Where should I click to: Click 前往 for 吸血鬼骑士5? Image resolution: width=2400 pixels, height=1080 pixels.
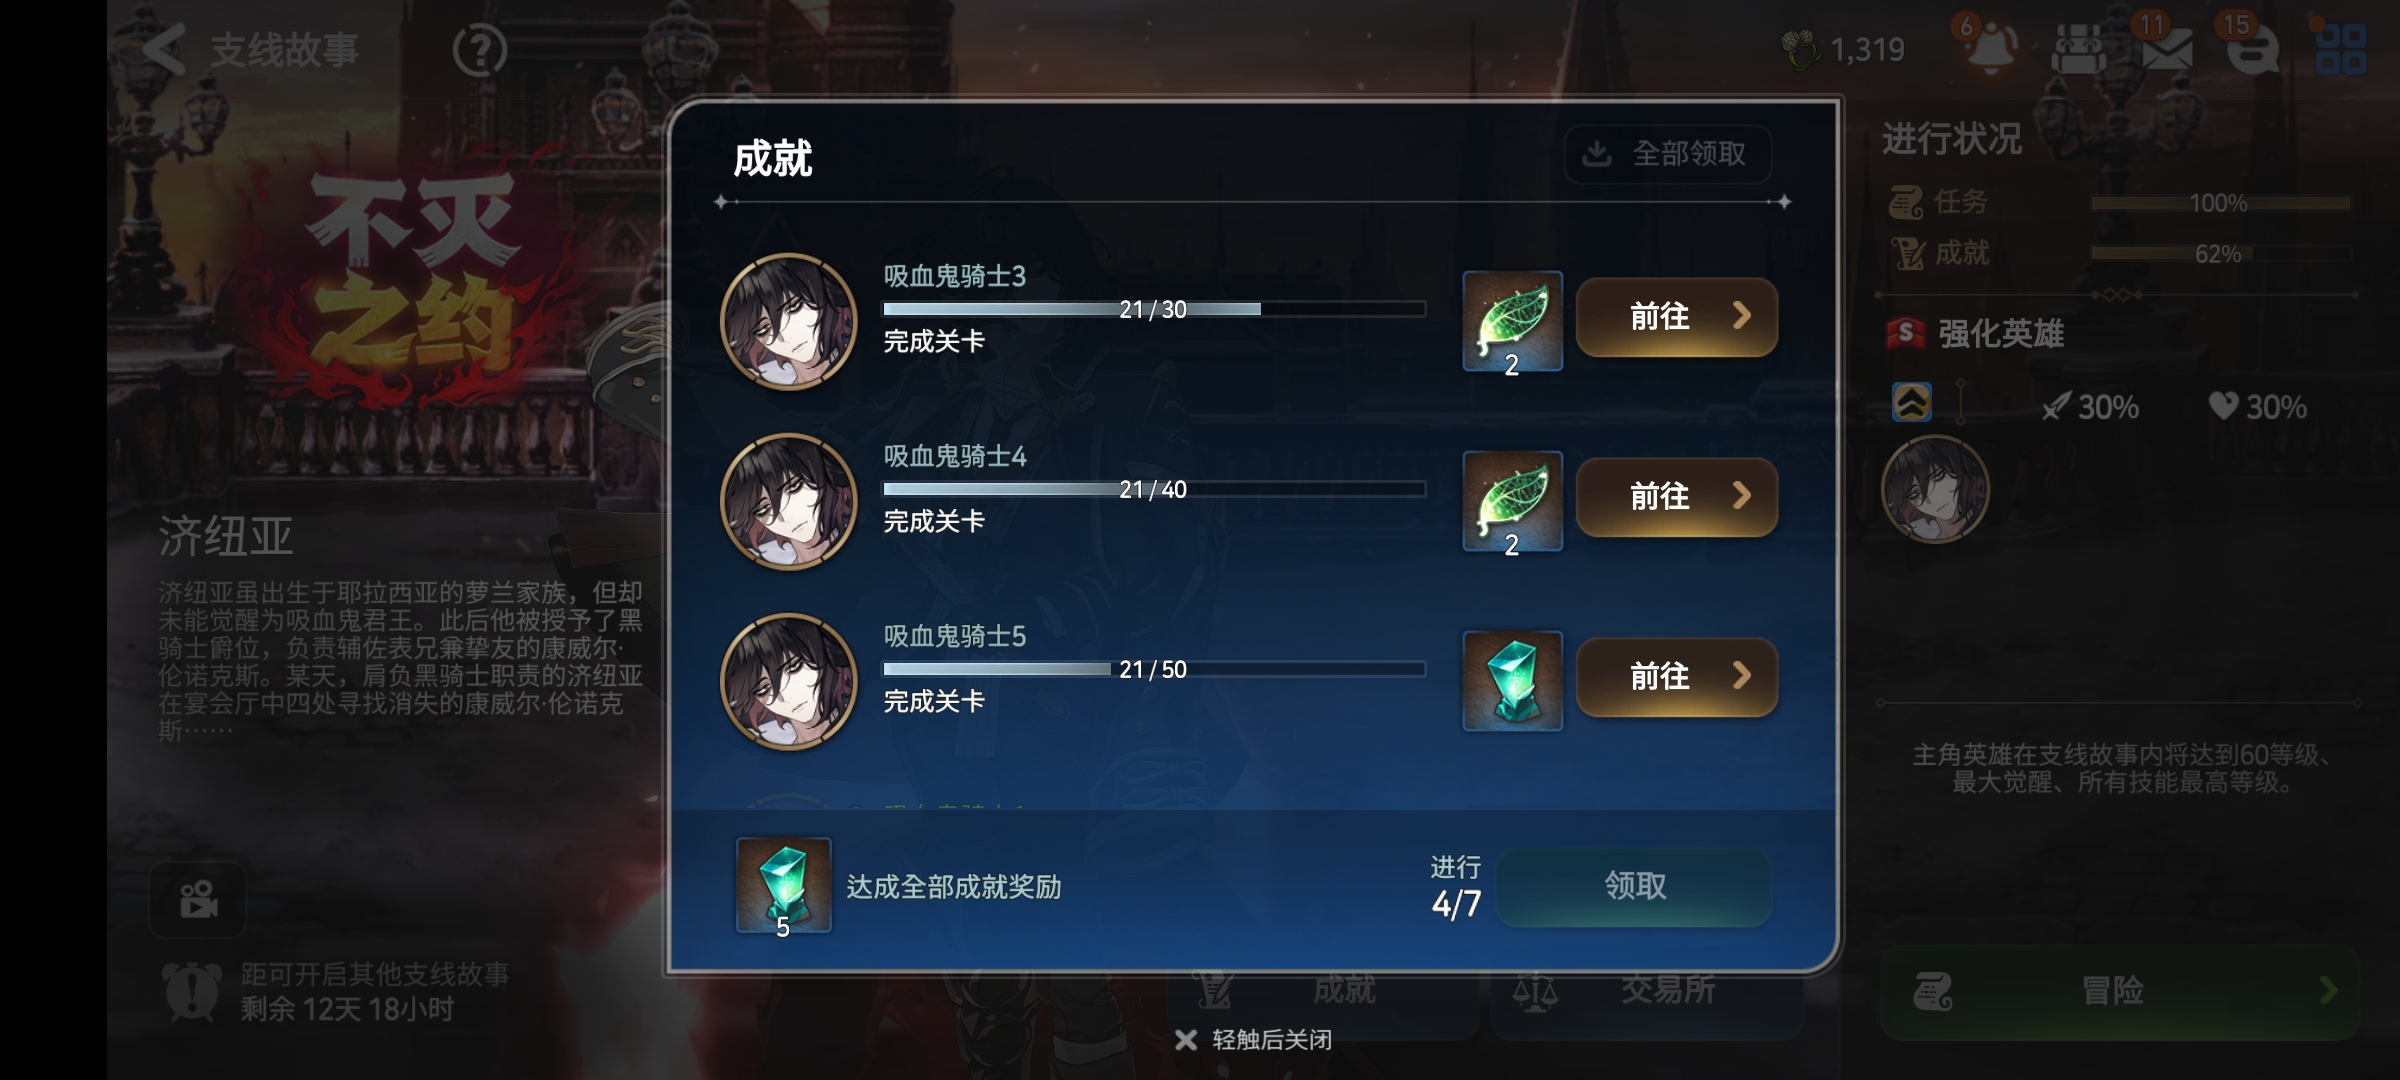(1677, 677)
